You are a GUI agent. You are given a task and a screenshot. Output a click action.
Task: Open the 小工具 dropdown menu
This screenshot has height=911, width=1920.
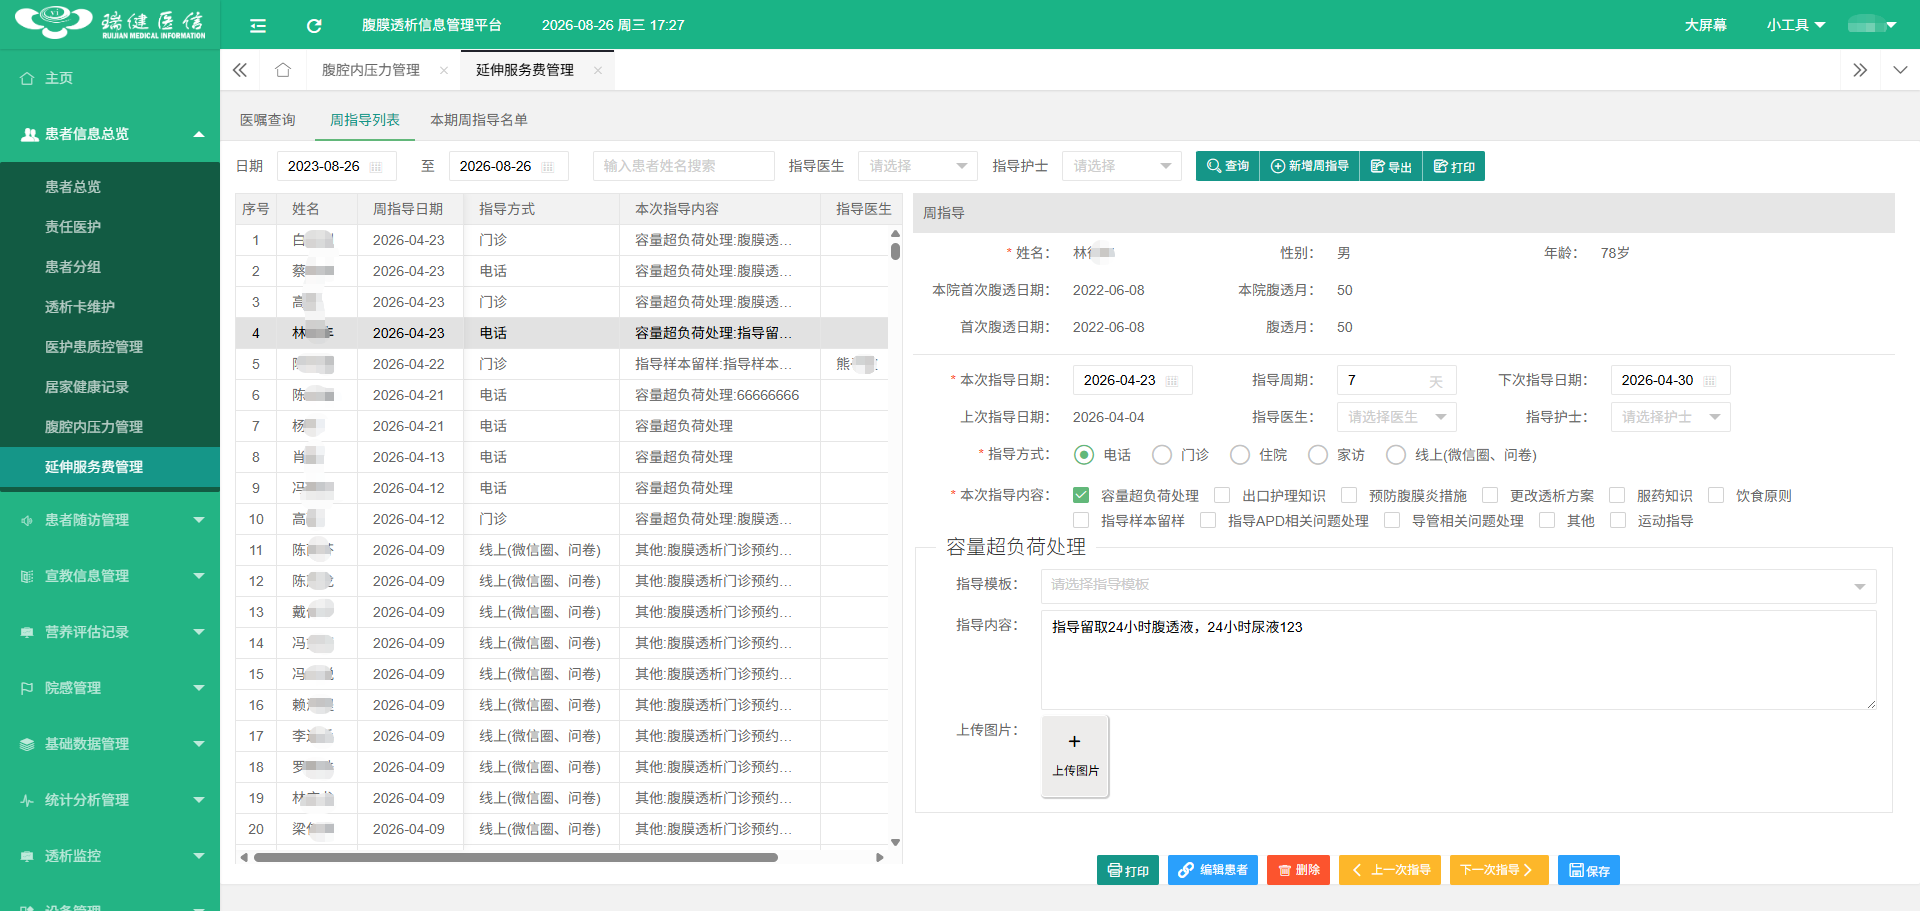pos(1795,25)
